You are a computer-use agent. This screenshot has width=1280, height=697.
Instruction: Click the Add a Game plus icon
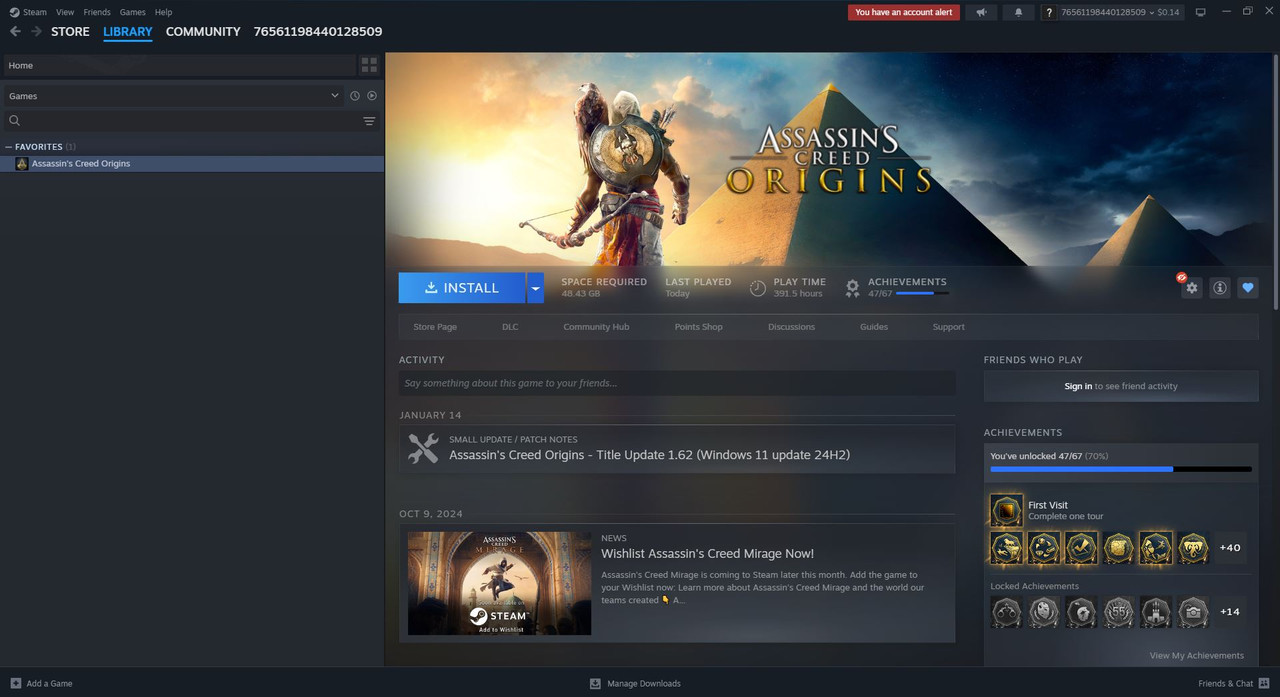coord(15,683)
